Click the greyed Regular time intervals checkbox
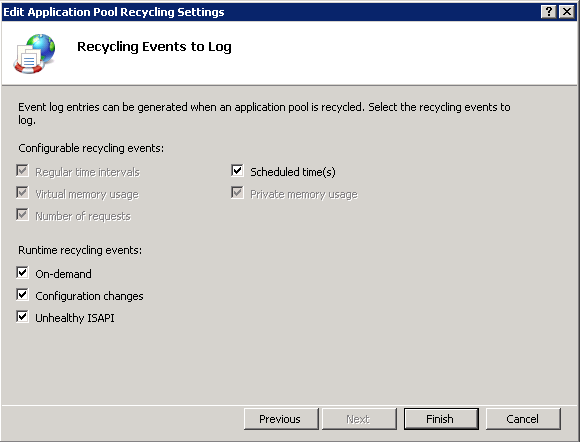 point(22,171)
